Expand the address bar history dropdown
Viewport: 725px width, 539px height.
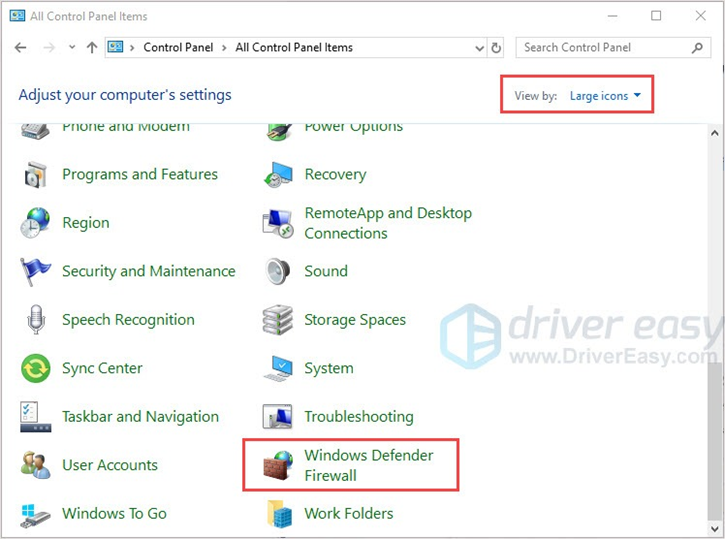click(x=479, y=48)
